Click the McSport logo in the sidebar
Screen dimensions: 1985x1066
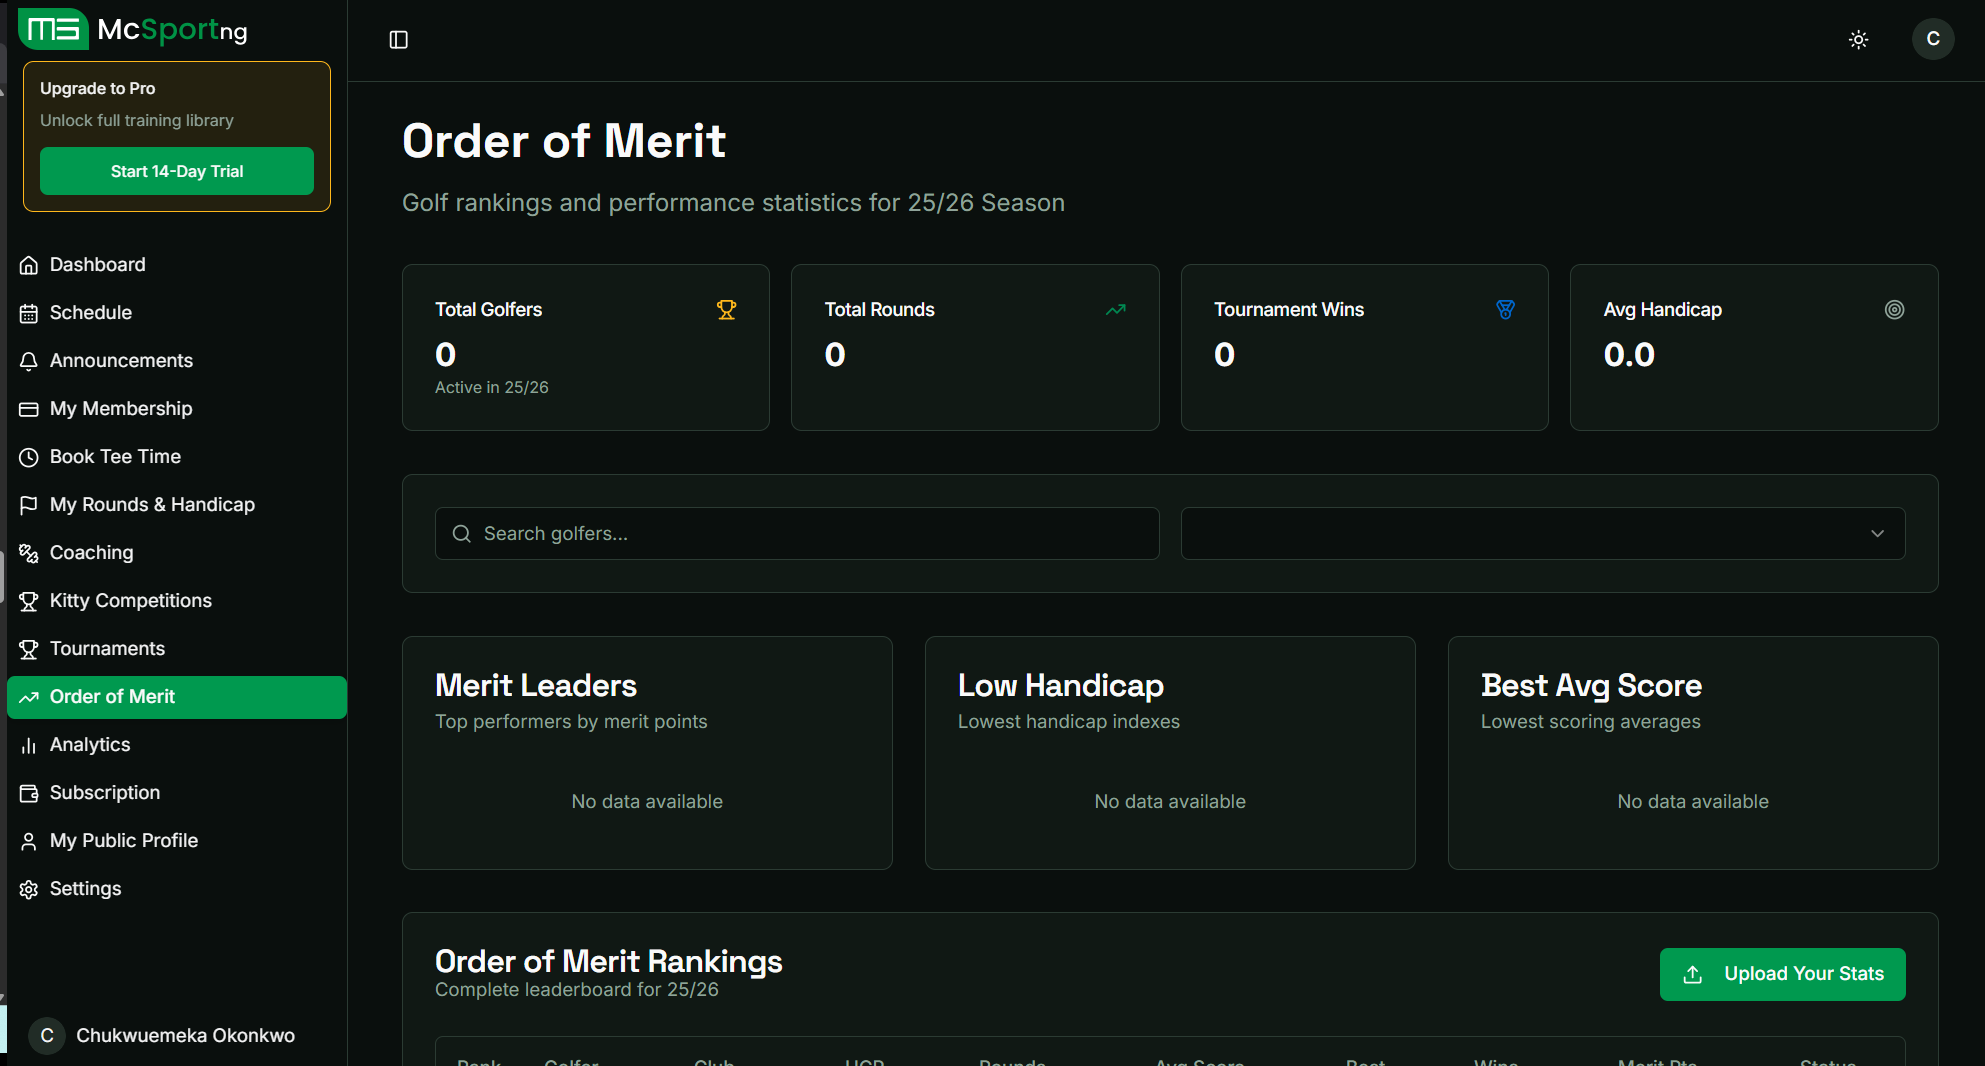[53, 29]
